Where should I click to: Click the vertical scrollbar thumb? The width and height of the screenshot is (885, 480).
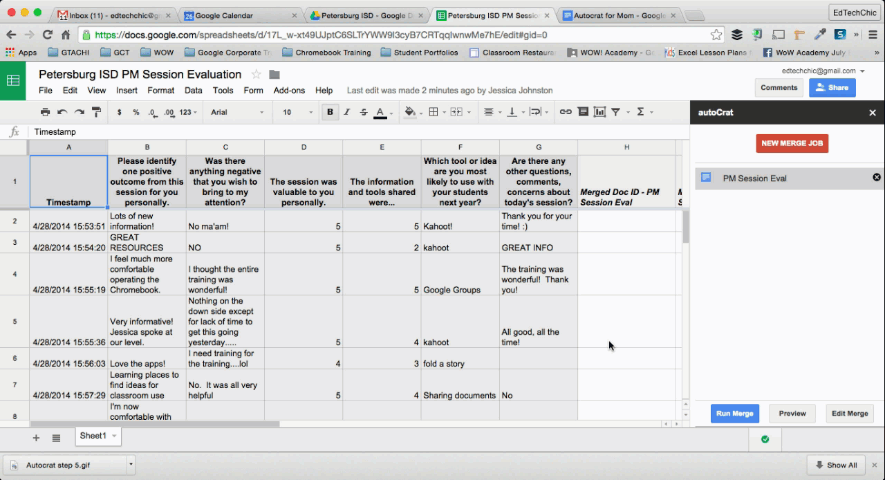point(686,226)
